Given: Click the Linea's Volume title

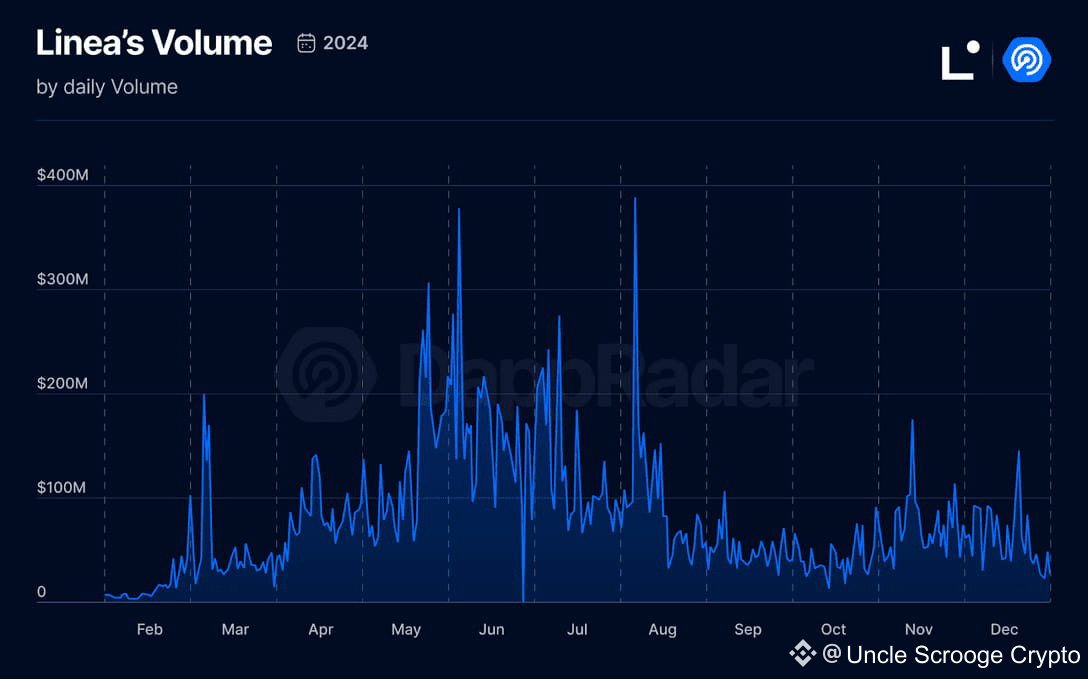Looking at the screenshot, I should click(154, 43).
